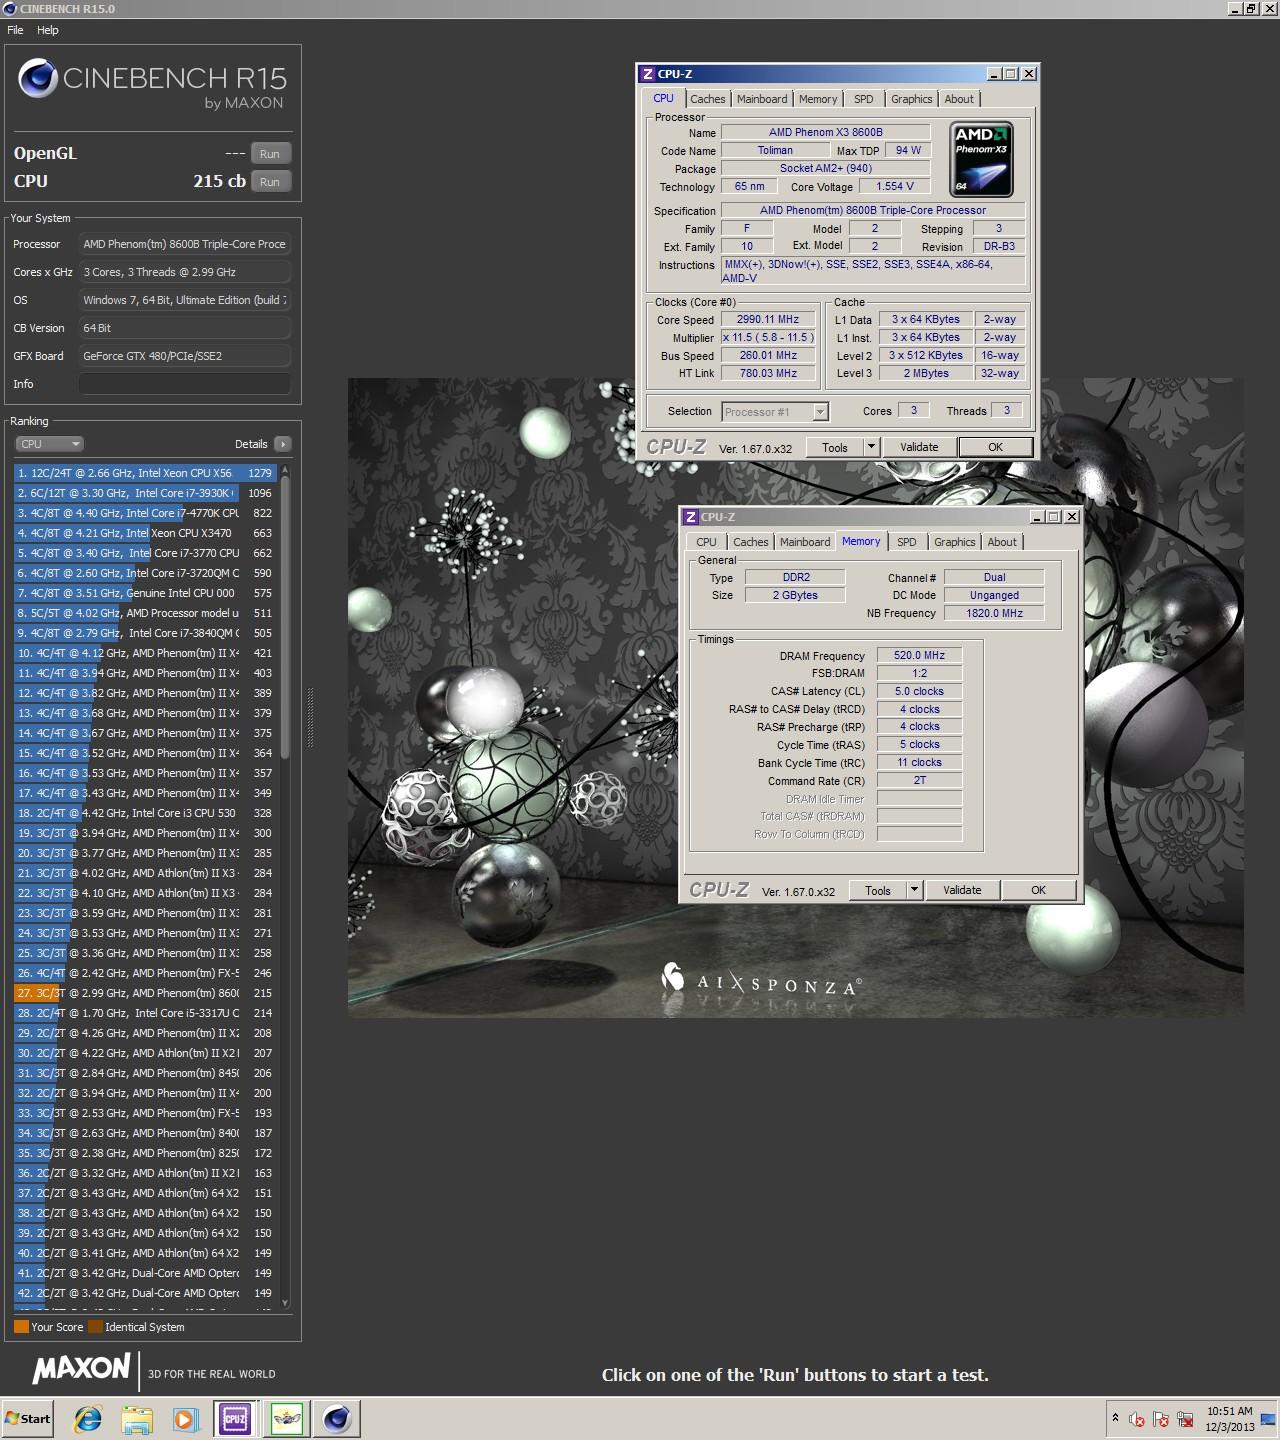This screenshot has height=1440, width=1280.
Task: Select ranking entry 42 Dual-Core AMD Opteron
Action: 145,1293
